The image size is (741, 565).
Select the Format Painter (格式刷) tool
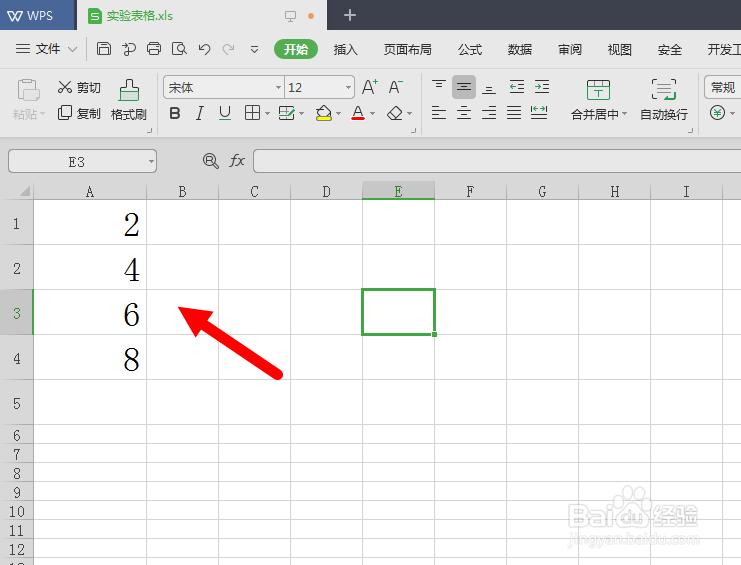point(129,100)
